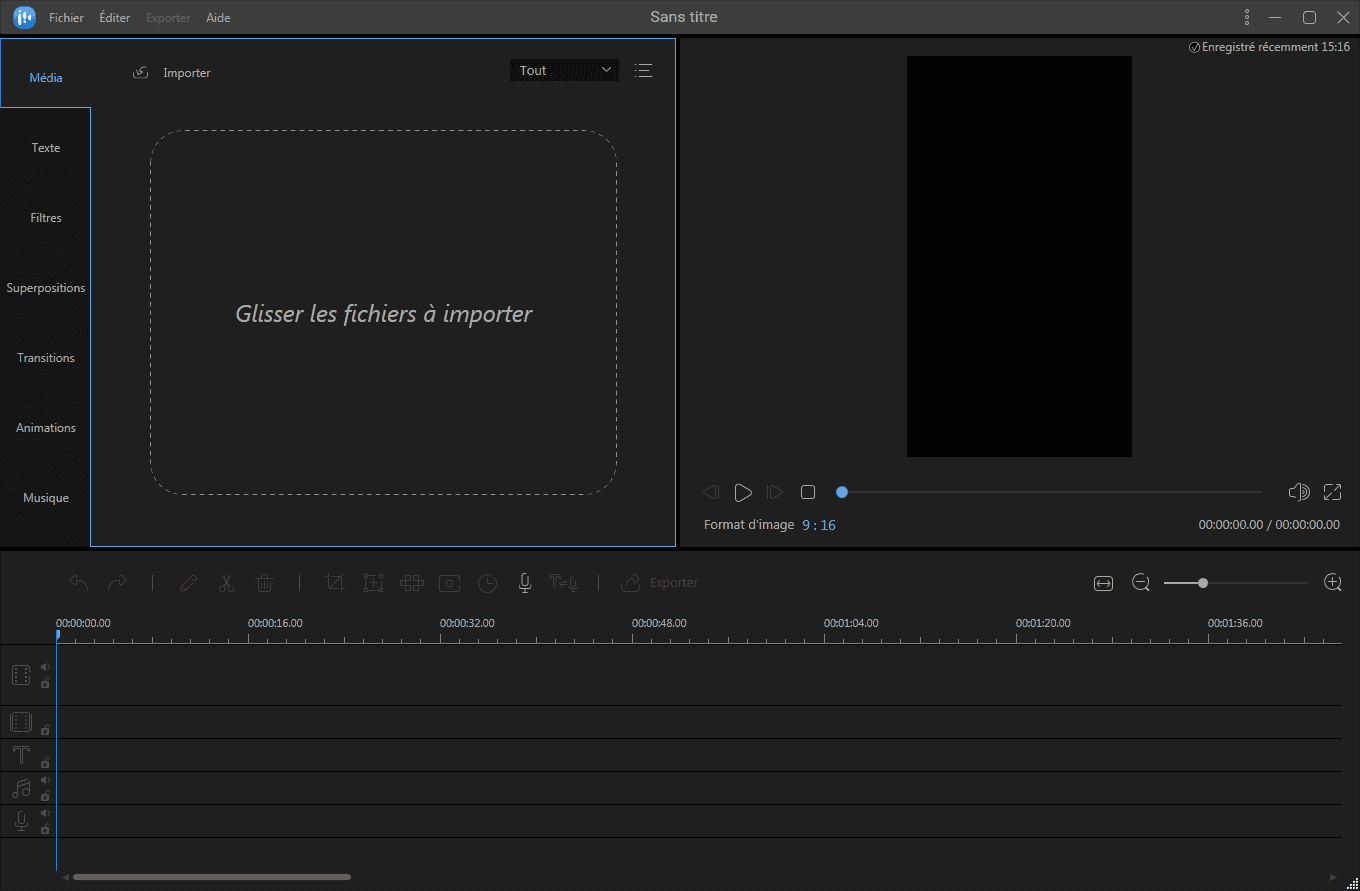Click the Freeze frame icon
The width and height of the screenshot is (1360, 891).
point(450,582)
